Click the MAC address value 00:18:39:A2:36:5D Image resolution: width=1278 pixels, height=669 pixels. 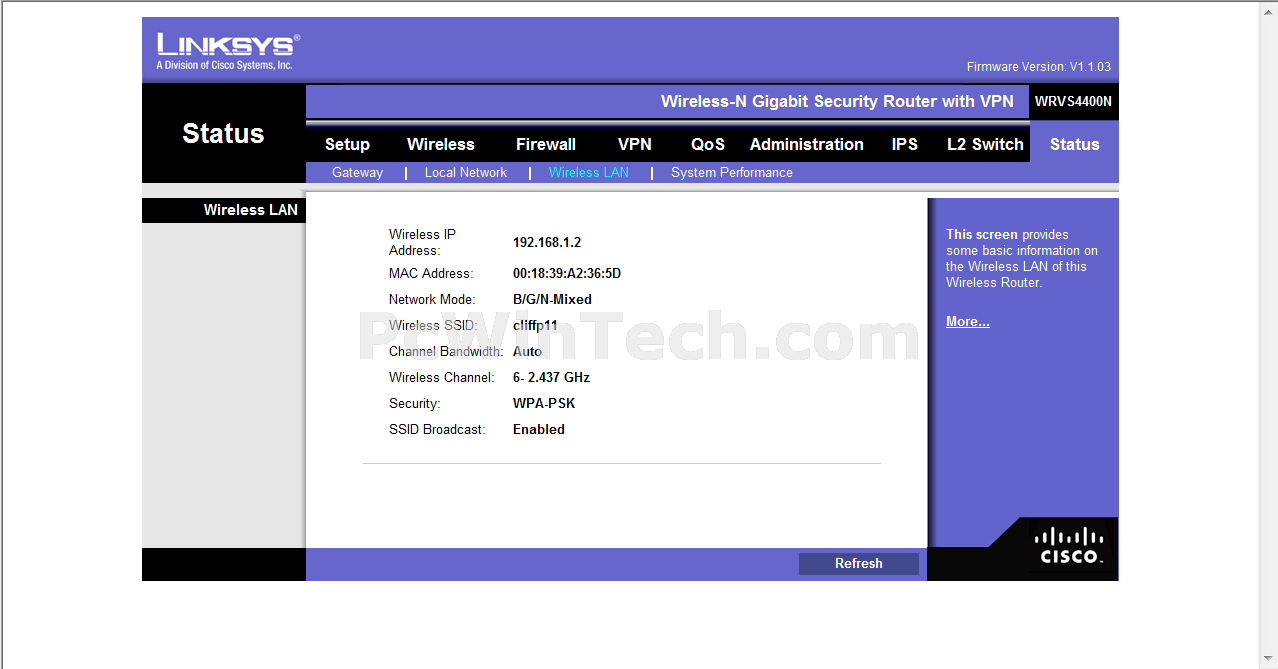(x=567, y=273)
